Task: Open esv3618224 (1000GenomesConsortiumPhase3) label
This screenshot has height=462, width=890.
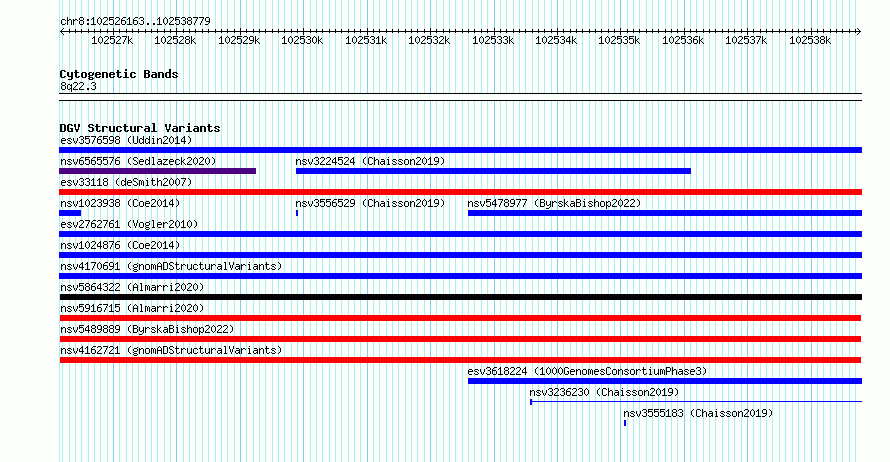Action: (587, 371)
